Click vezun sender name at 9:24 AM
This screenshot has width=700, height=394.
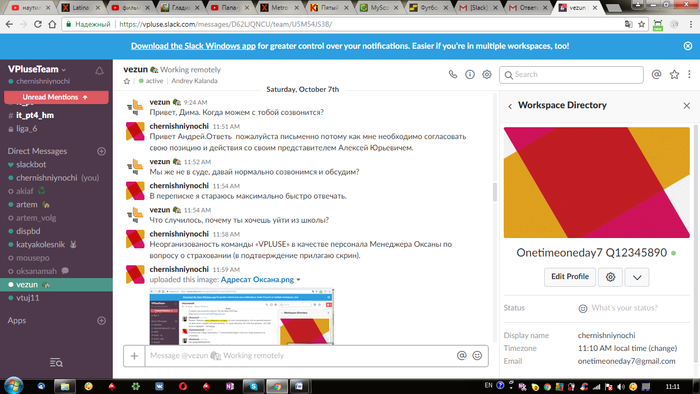click(x=159, y=102)
